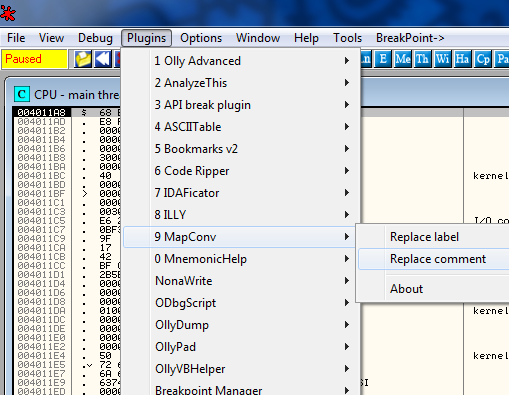Click the Restart rewind toolbar icon
Viewport: 509px width, 395px height.
103,59
